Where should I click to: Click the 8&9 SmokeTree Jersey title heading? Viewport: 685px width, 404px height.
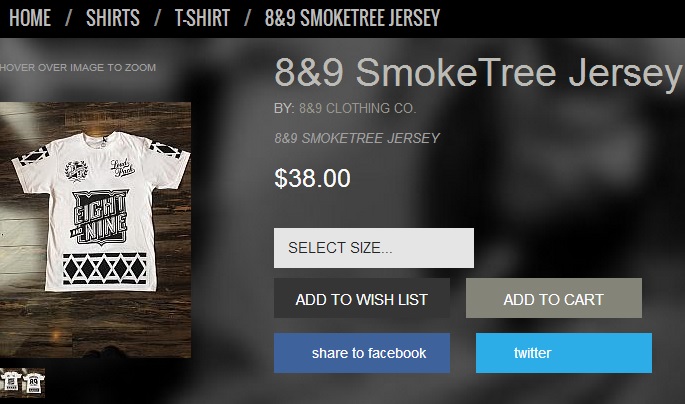tap(478, 73)
